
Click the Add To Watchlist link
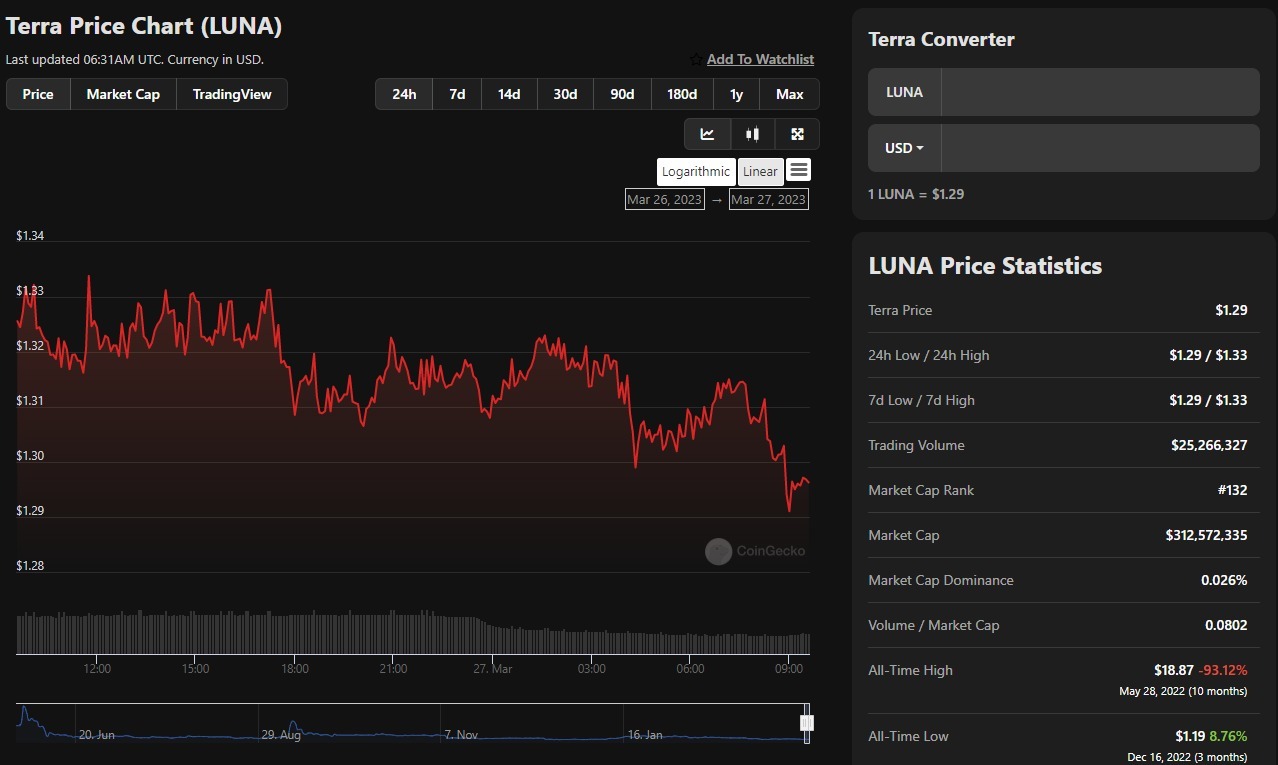(x=760, y=59)
